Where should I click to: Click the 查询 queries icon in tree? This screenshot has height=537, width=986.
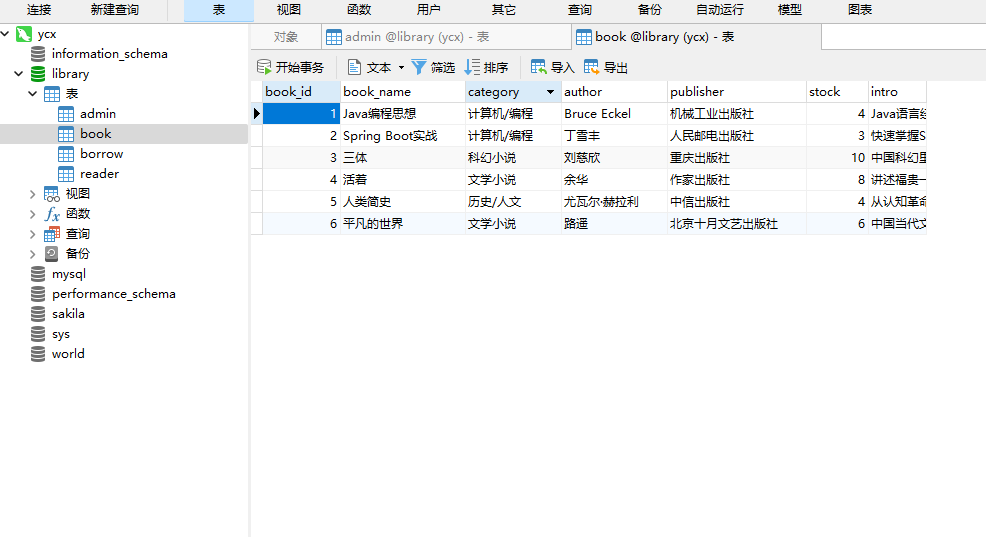(x=52, y=234)
